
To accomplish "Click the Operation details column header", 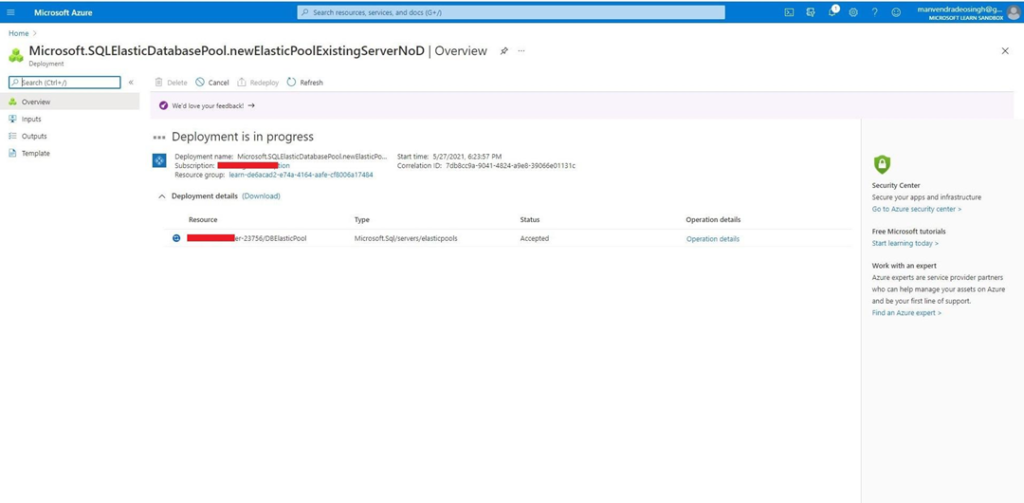I will (x=713, y=219).
